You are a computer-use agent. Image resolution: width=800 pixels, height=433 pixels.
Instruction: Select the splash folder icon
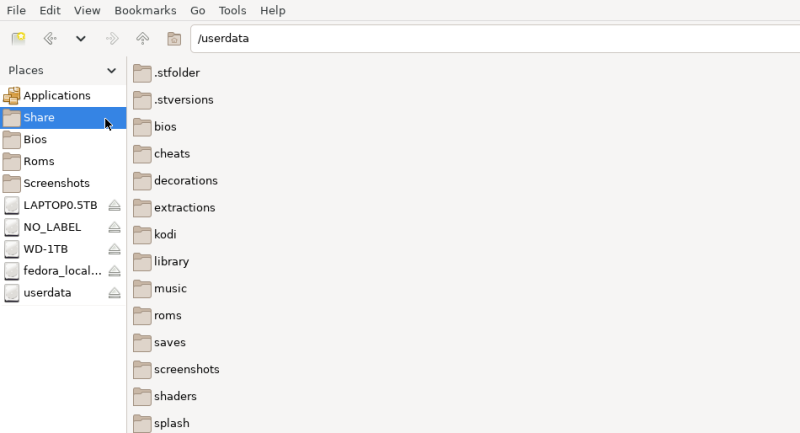click(142, 423)
